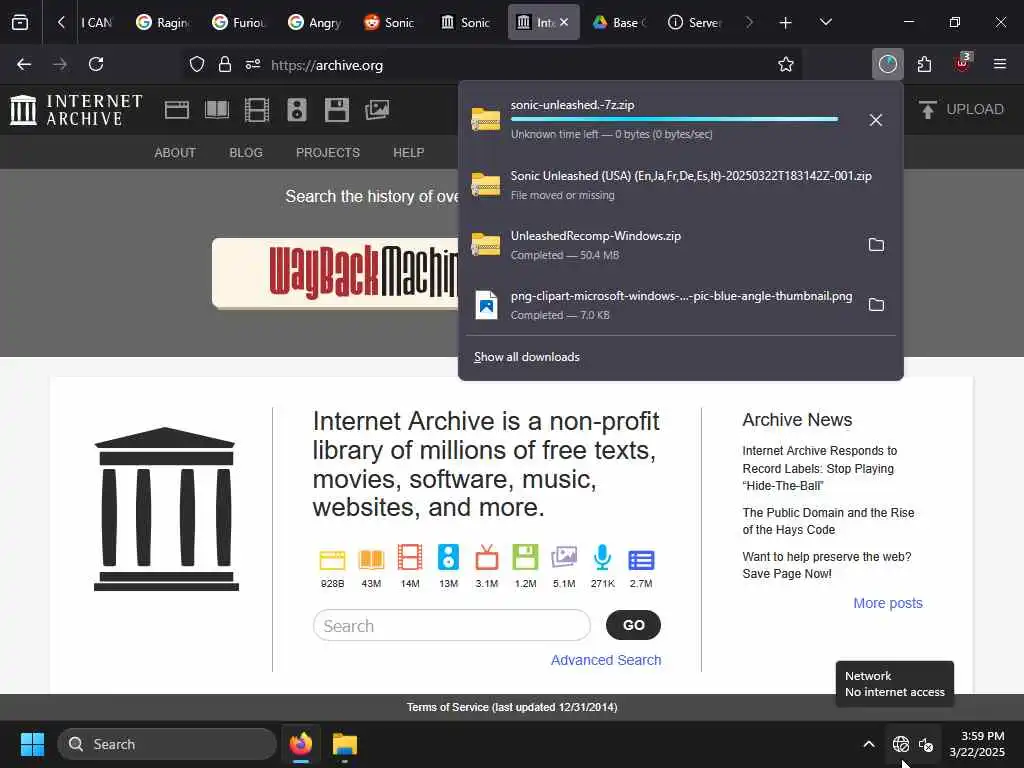The height and width of the screenshot is (768, 1024).
Task: Open the Texts book icon in top nav
Action: pos(217,110)
